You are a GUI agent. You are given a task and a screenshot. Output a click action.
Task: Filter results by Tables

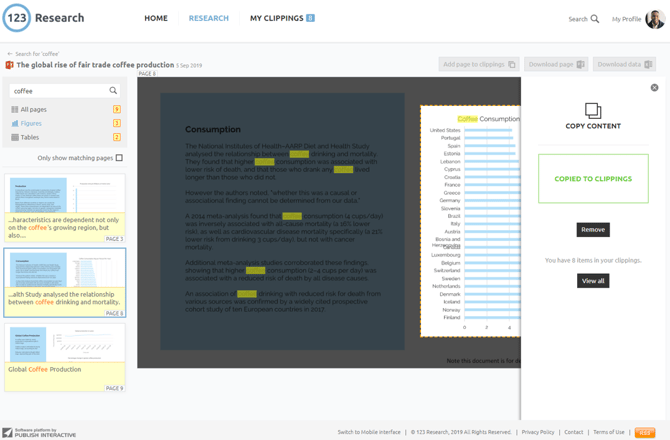(30, 137)
